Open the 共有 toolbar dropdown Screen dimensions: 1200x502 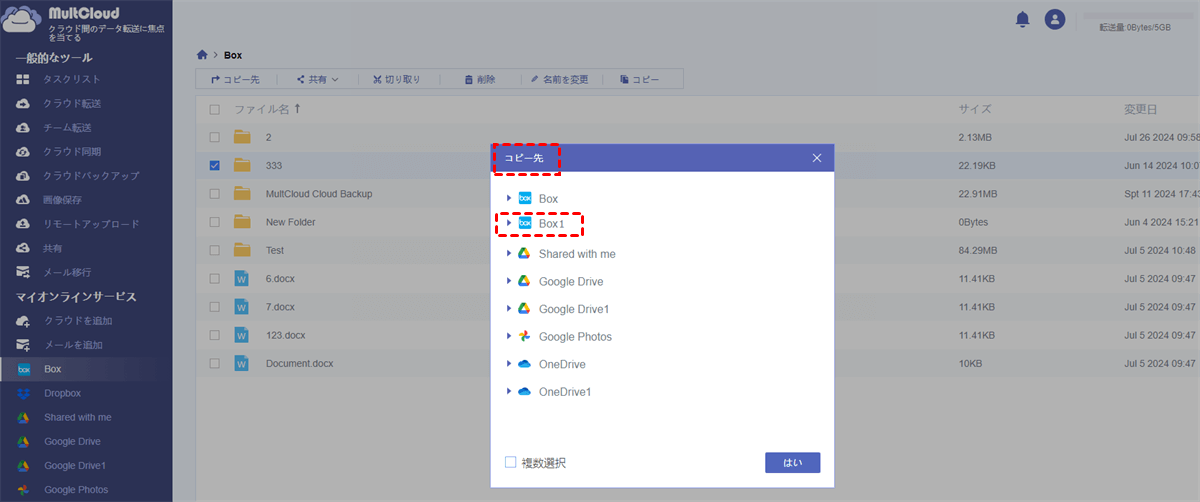click(318, 79)
